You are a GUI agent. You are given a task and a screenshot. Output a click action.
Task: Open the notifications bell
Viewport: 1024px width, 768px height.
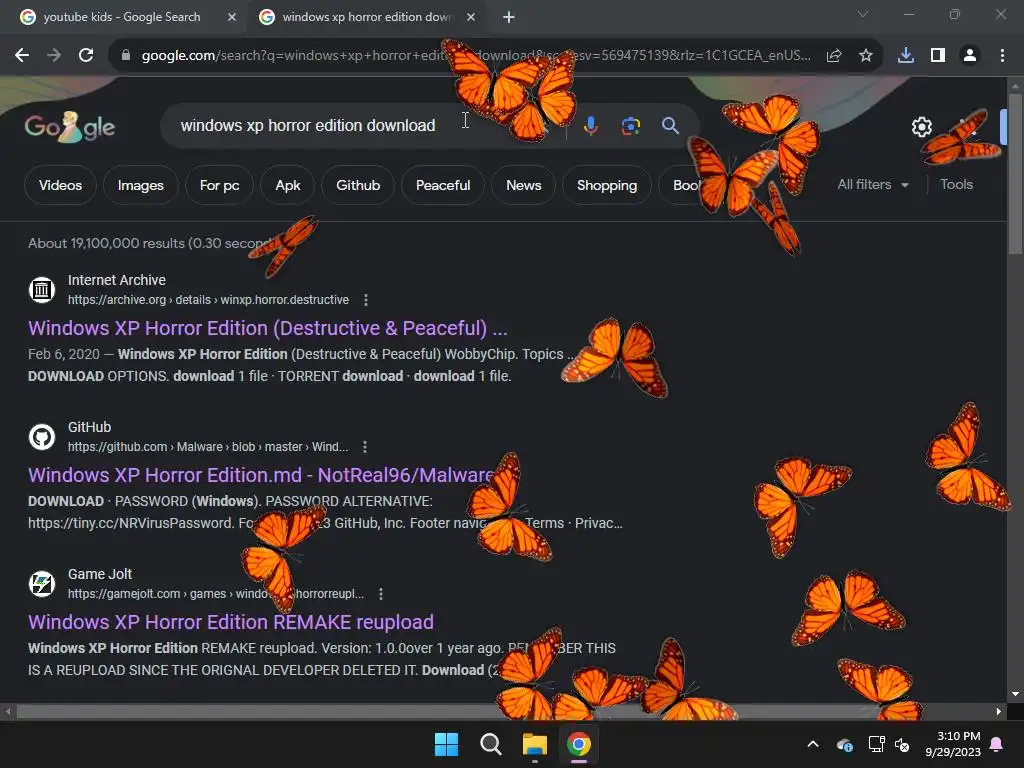click(997, 744)
